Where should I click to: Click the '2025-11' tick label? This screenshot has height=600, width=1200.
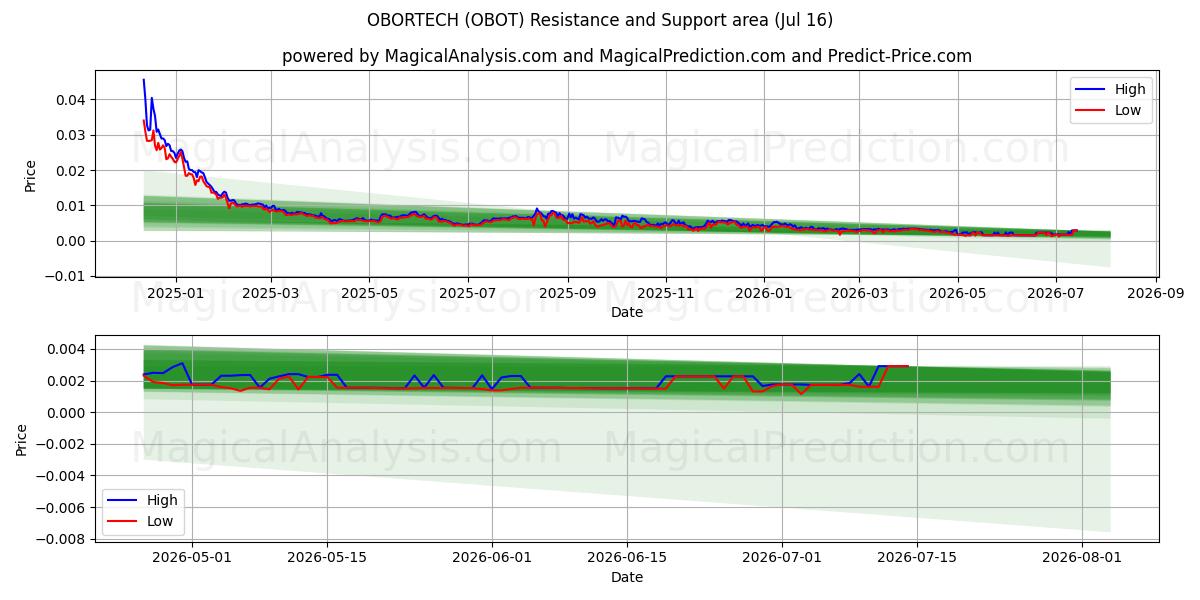[666, 293]
